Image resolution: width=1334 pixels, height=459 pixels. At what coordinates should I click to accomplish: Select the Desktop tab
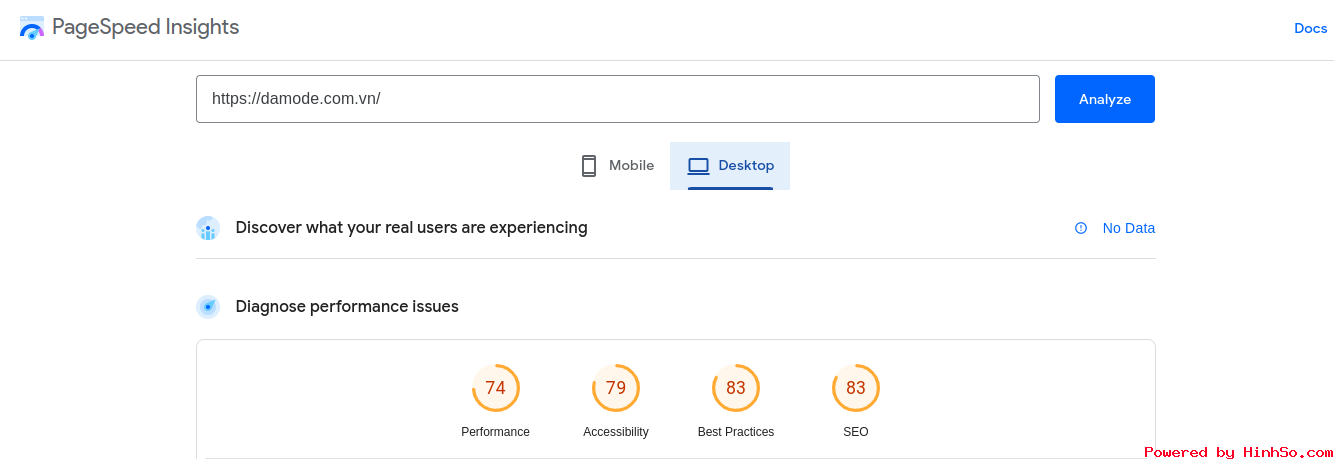coord(730,166)
